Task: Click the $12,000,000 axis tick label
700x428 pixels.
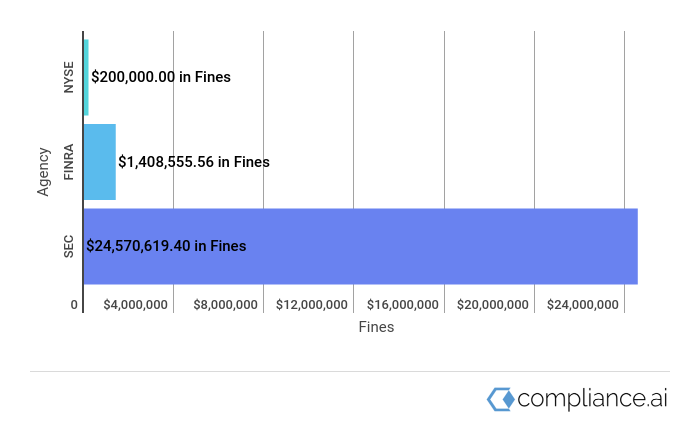Action: pyautogui.click(x=312, y=305)
